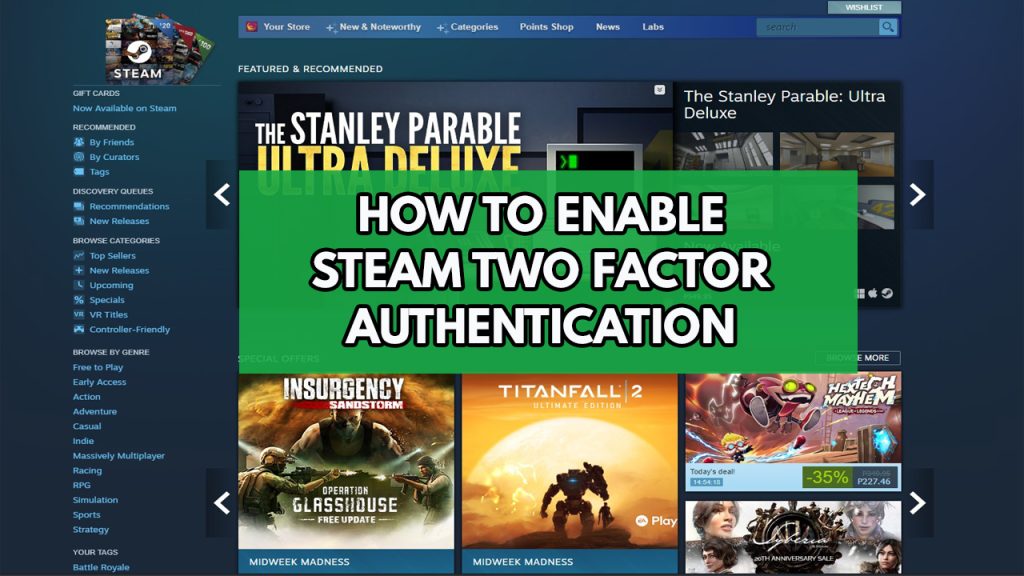Click the Apple platform icon on featured game
This screenshot has height=576, width=1024.
tap(872, 293)
